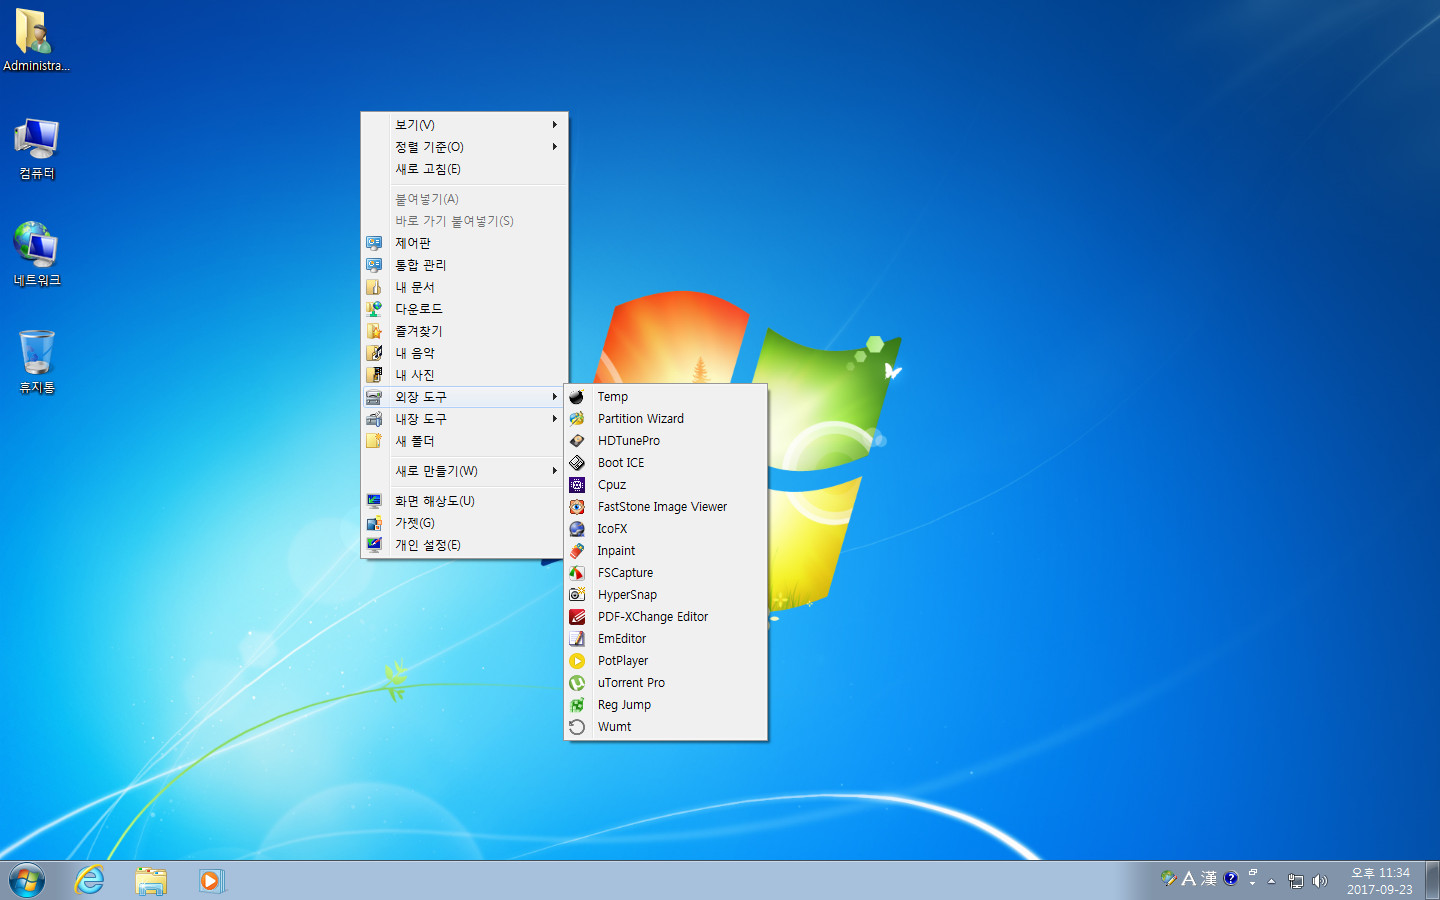Click the Wumt refresh-arrow icon
Image resolution: width=1440 pixels, height=900 pixels.
[x=577, y=727]
